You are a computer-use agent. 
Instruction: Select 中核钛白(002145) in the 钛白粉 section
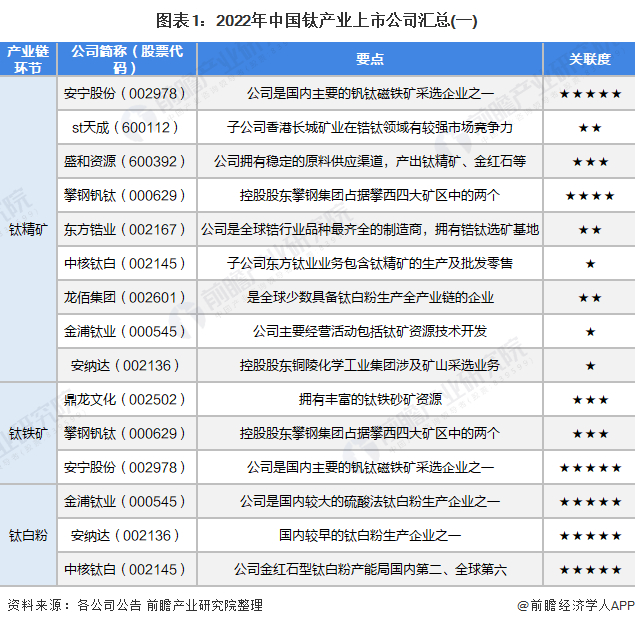pos(125,570)
